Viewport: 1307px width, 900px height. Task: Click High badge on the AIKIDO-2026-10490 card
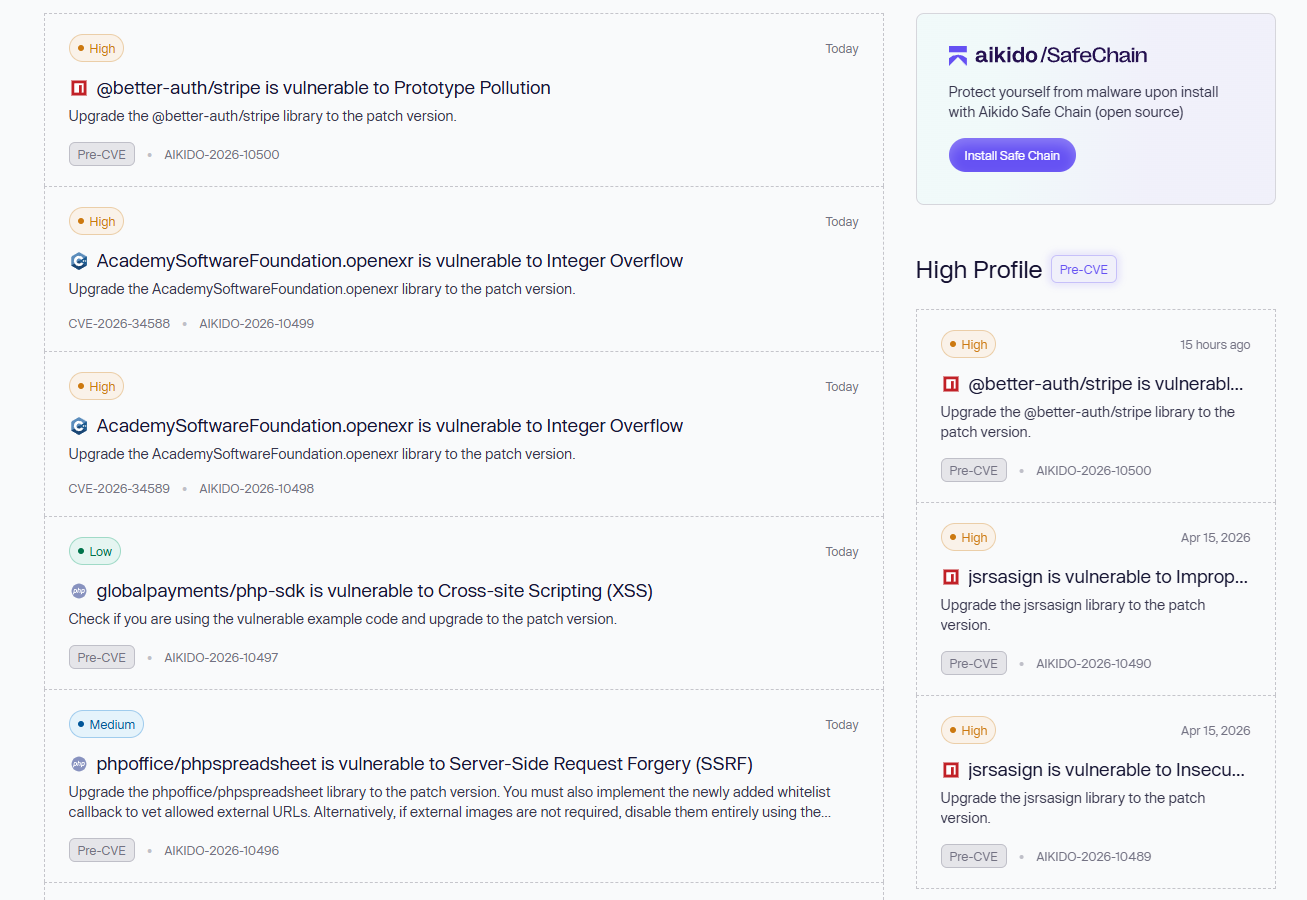click(x=968, y=537)
